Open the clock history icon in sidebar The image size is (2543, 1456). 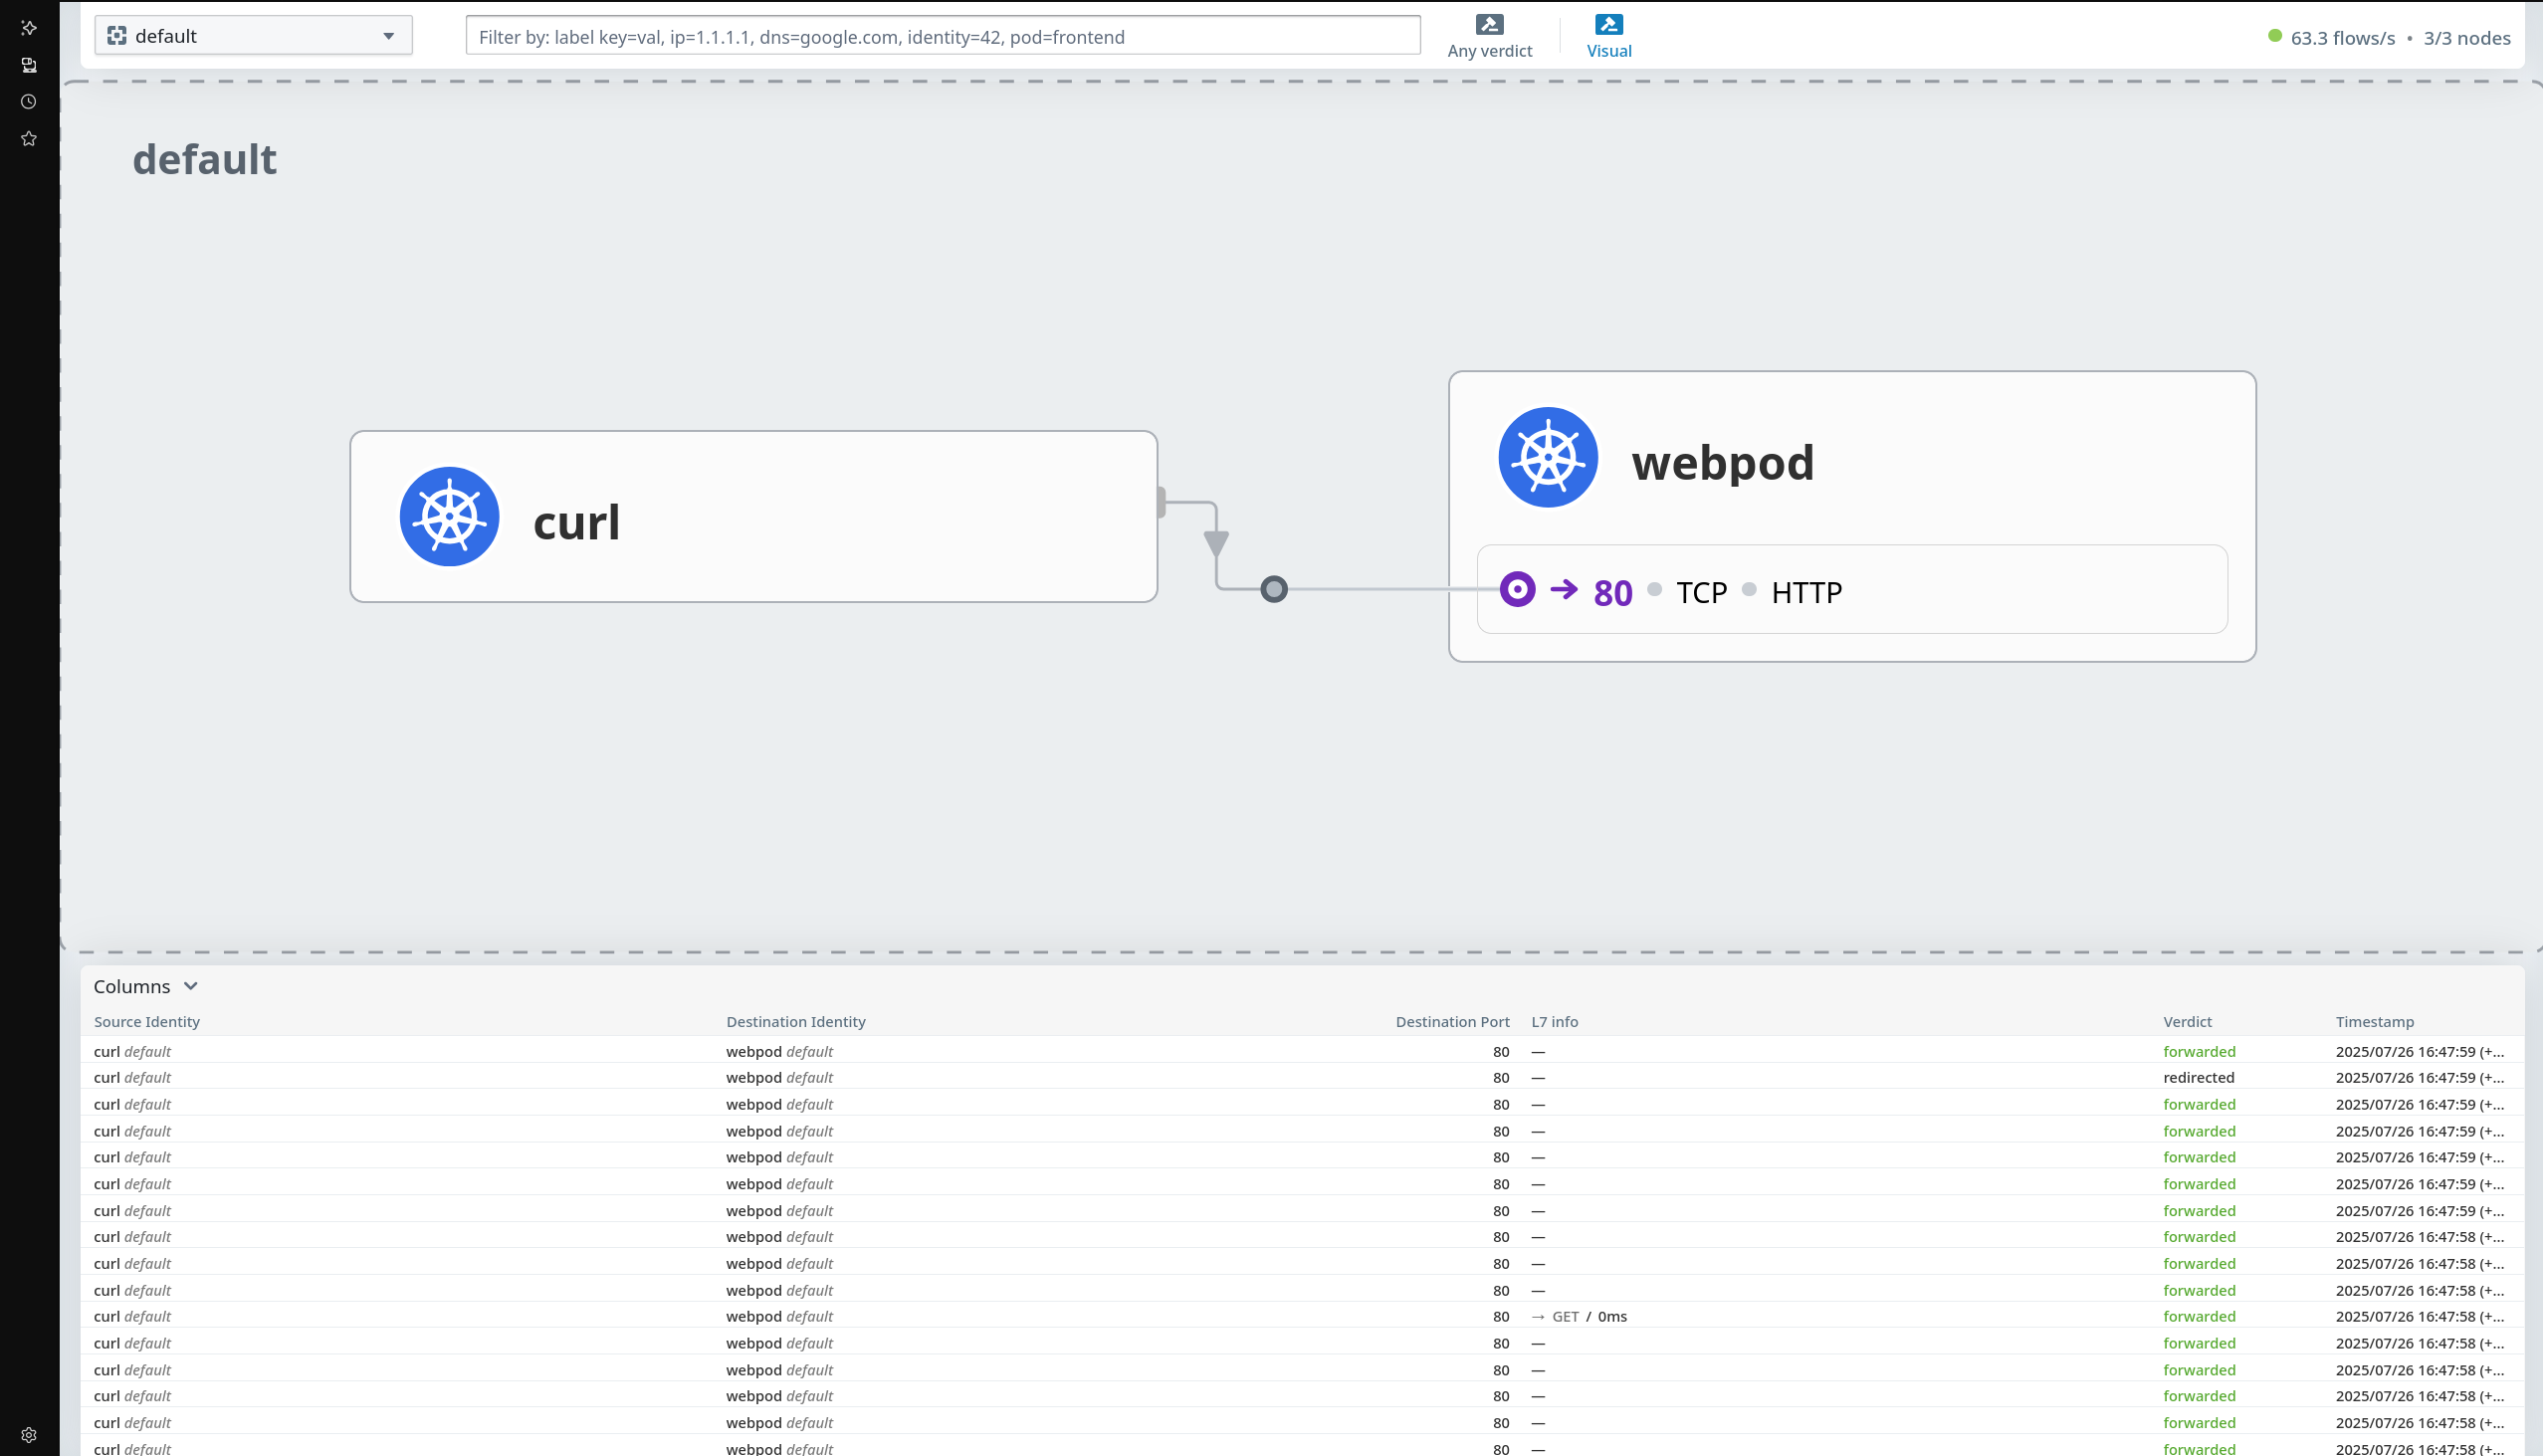[x=29, y=102]
